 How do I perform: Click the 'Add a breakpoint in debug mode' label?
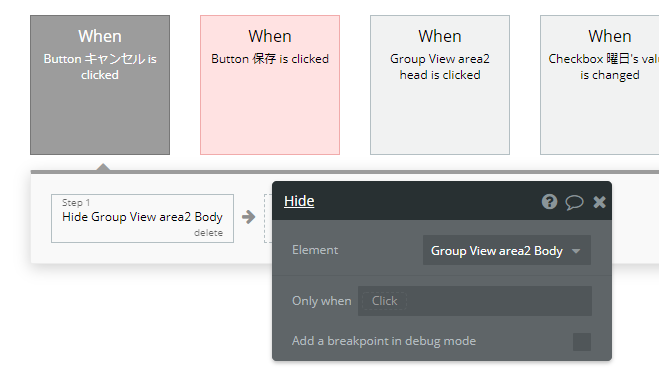384,341
